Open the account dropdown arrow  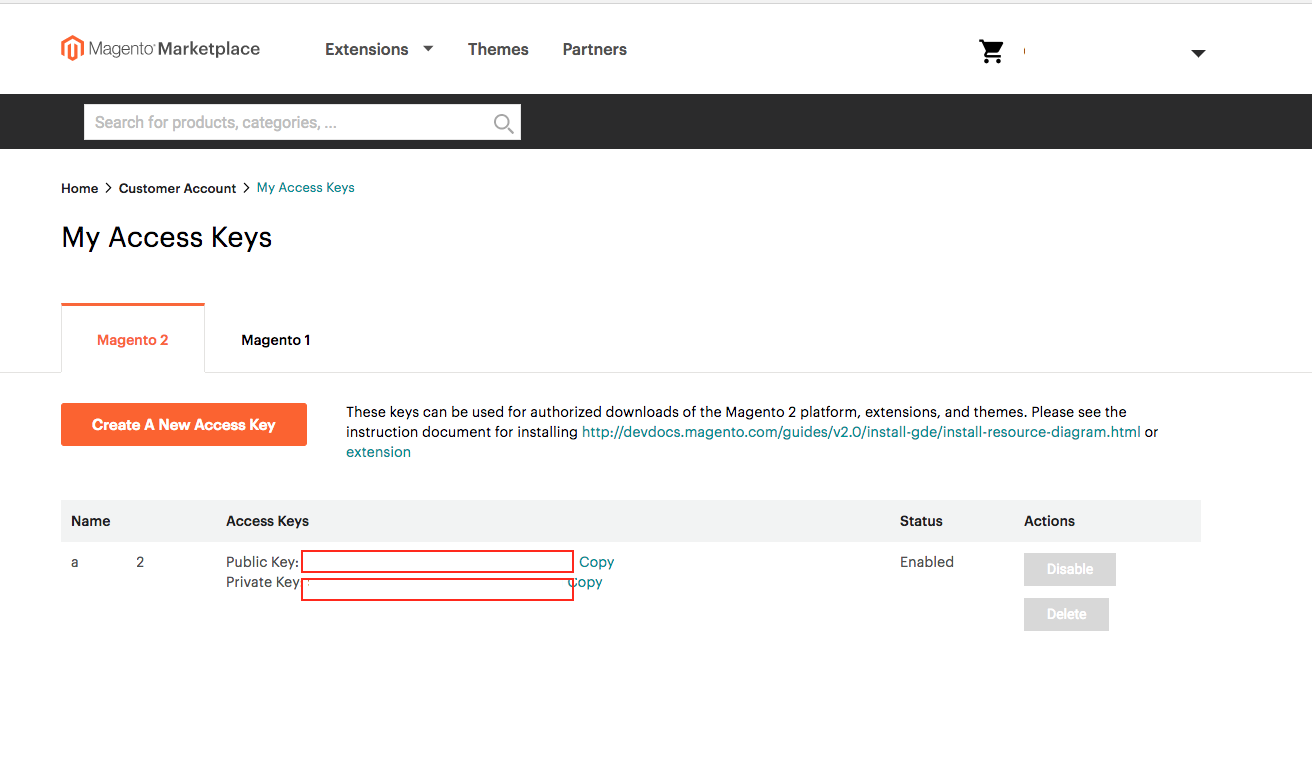(x=1198, y=54)
